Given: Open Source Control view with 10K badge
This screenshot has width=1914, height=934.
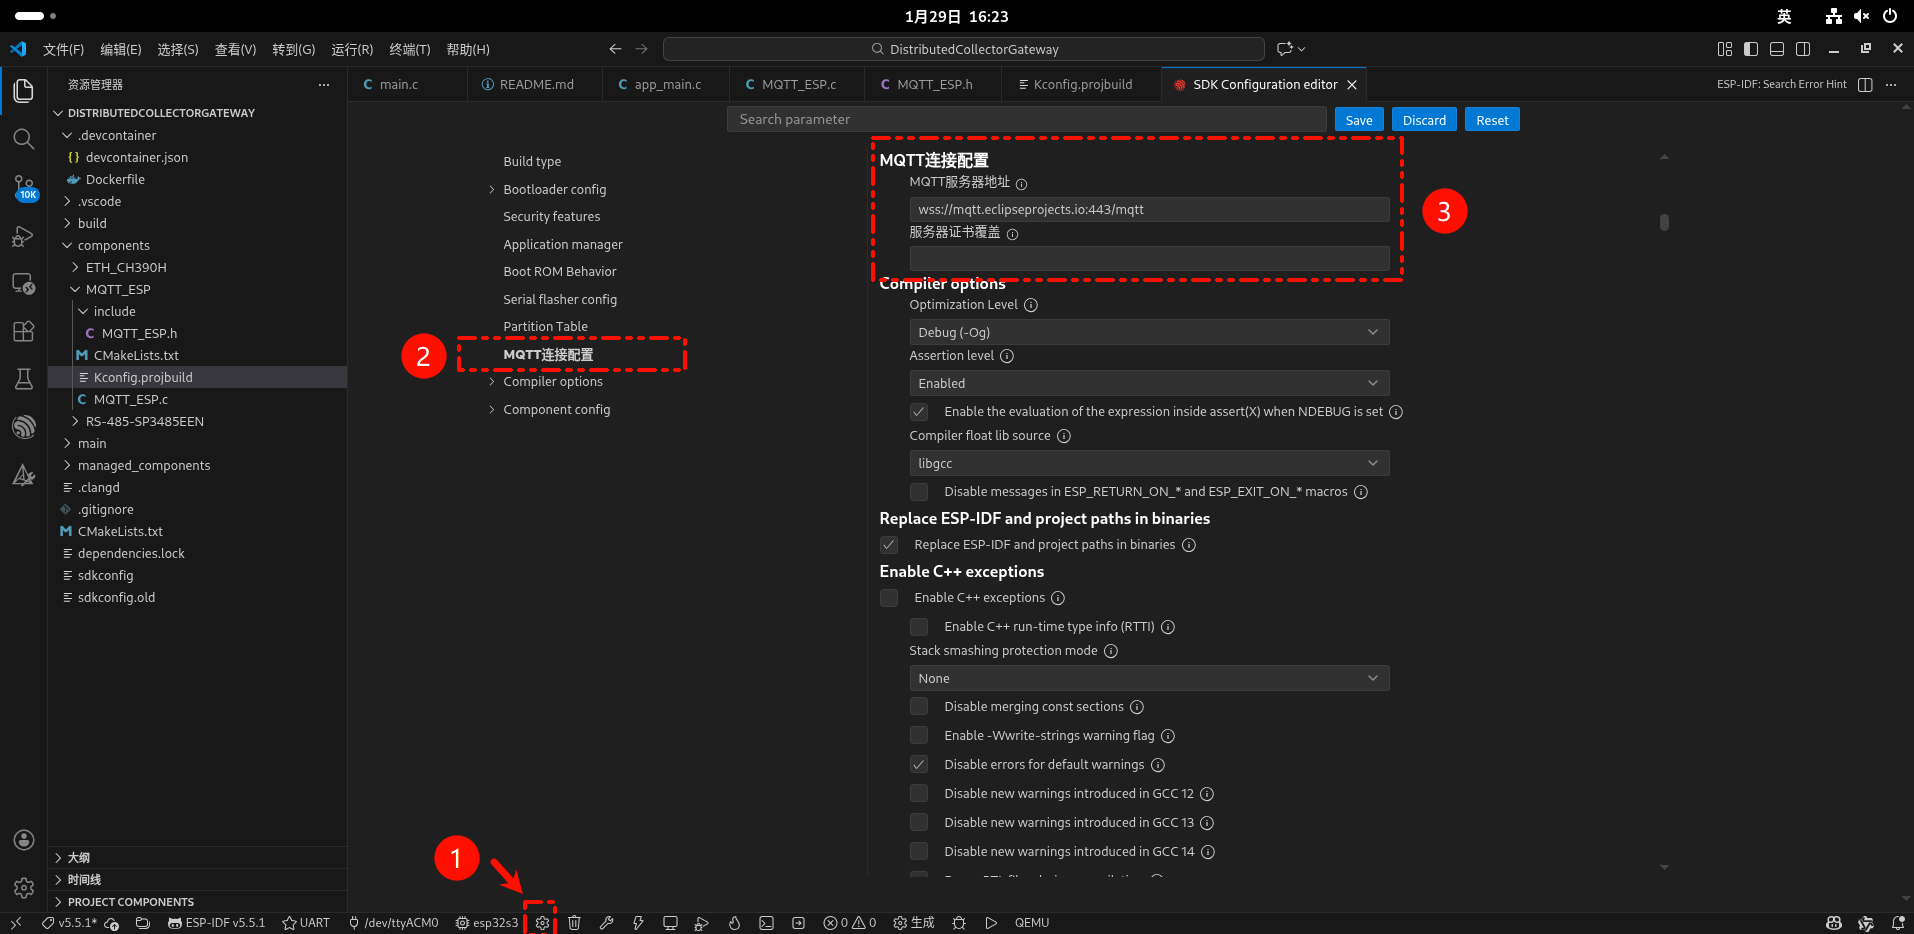Looking at the screenshot, I should 23,187.
